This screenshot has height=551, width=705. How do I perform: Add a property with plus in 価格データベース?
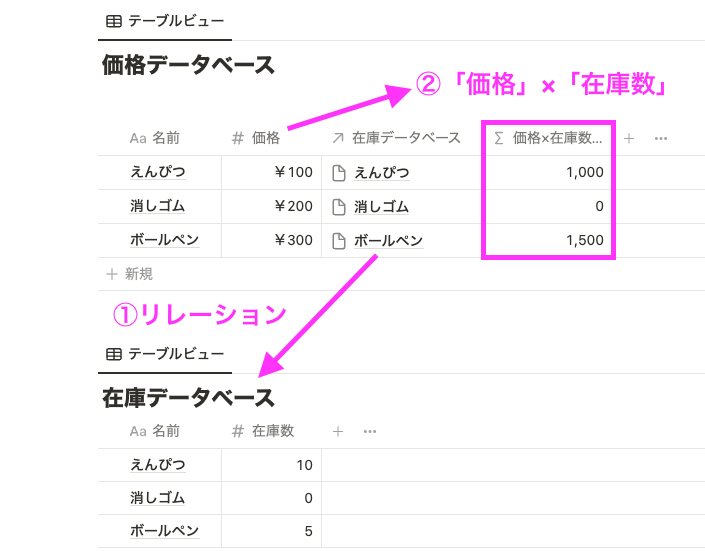629,138
